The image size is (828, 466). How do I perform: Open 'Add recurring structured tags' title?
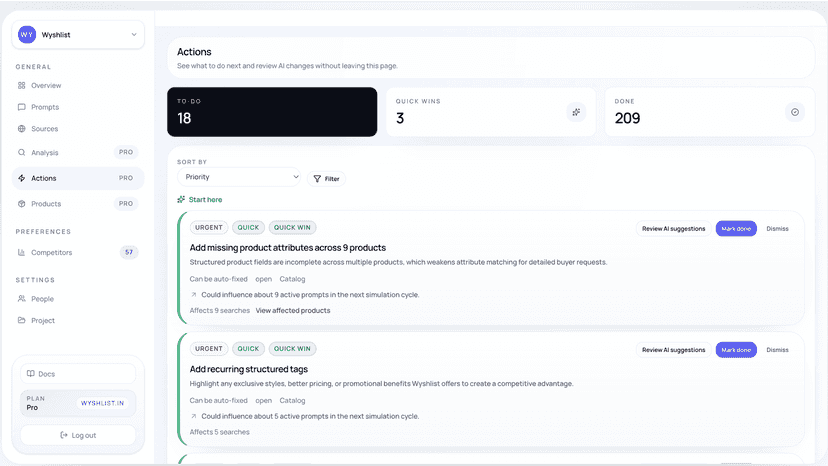pyautogui.click(x=249, y=369)
